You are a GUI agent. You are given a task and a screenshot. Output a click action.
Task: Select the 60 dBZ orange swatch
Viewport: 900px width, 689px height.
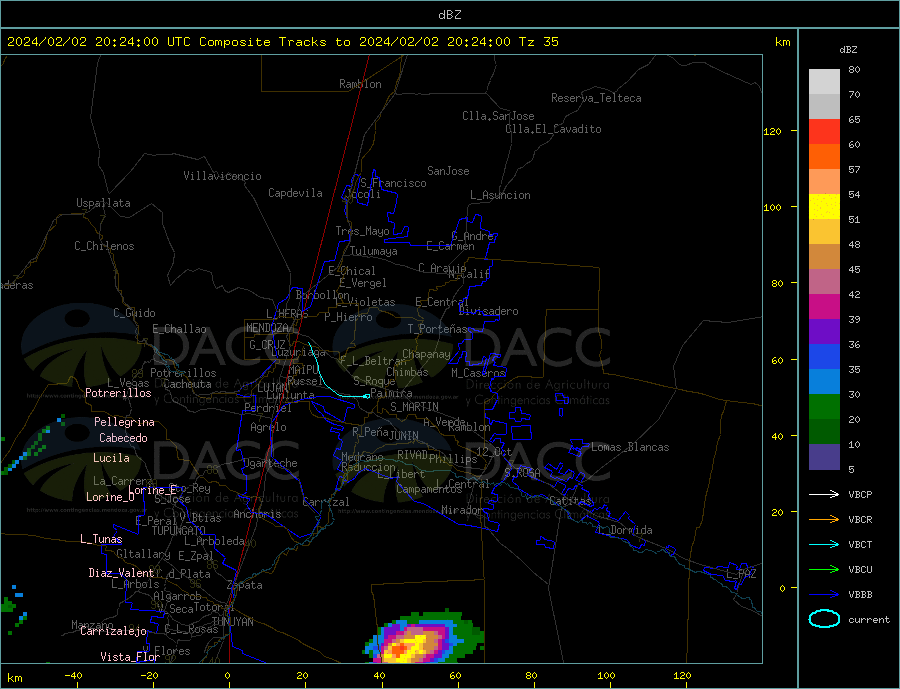(x=824, y=156)
